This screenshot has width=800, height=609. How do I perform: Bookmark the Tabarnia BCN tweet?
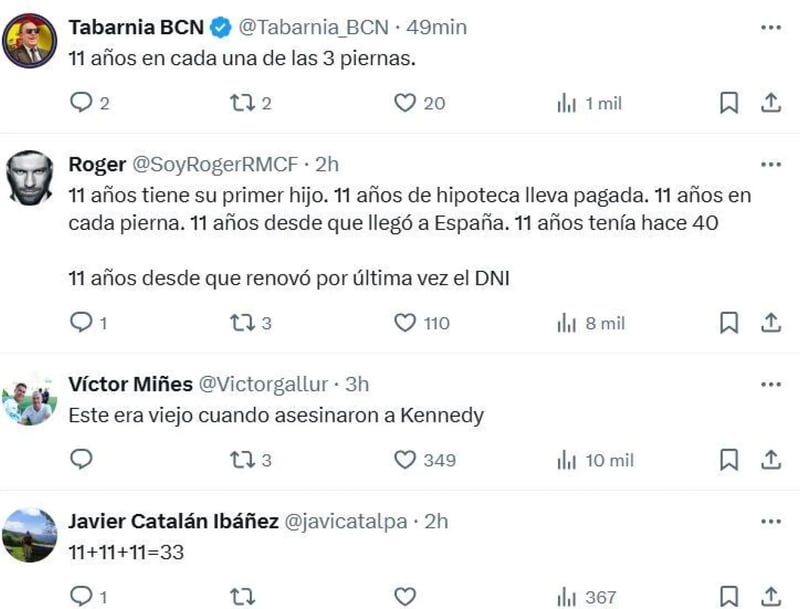tap(729, 102)
